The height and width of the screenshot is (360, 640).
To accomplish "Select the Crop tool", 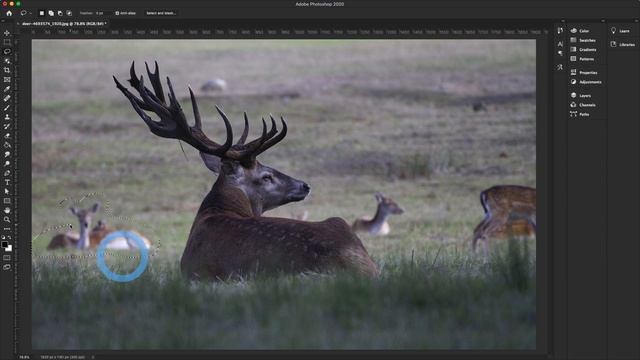I will tap(7, 70).
